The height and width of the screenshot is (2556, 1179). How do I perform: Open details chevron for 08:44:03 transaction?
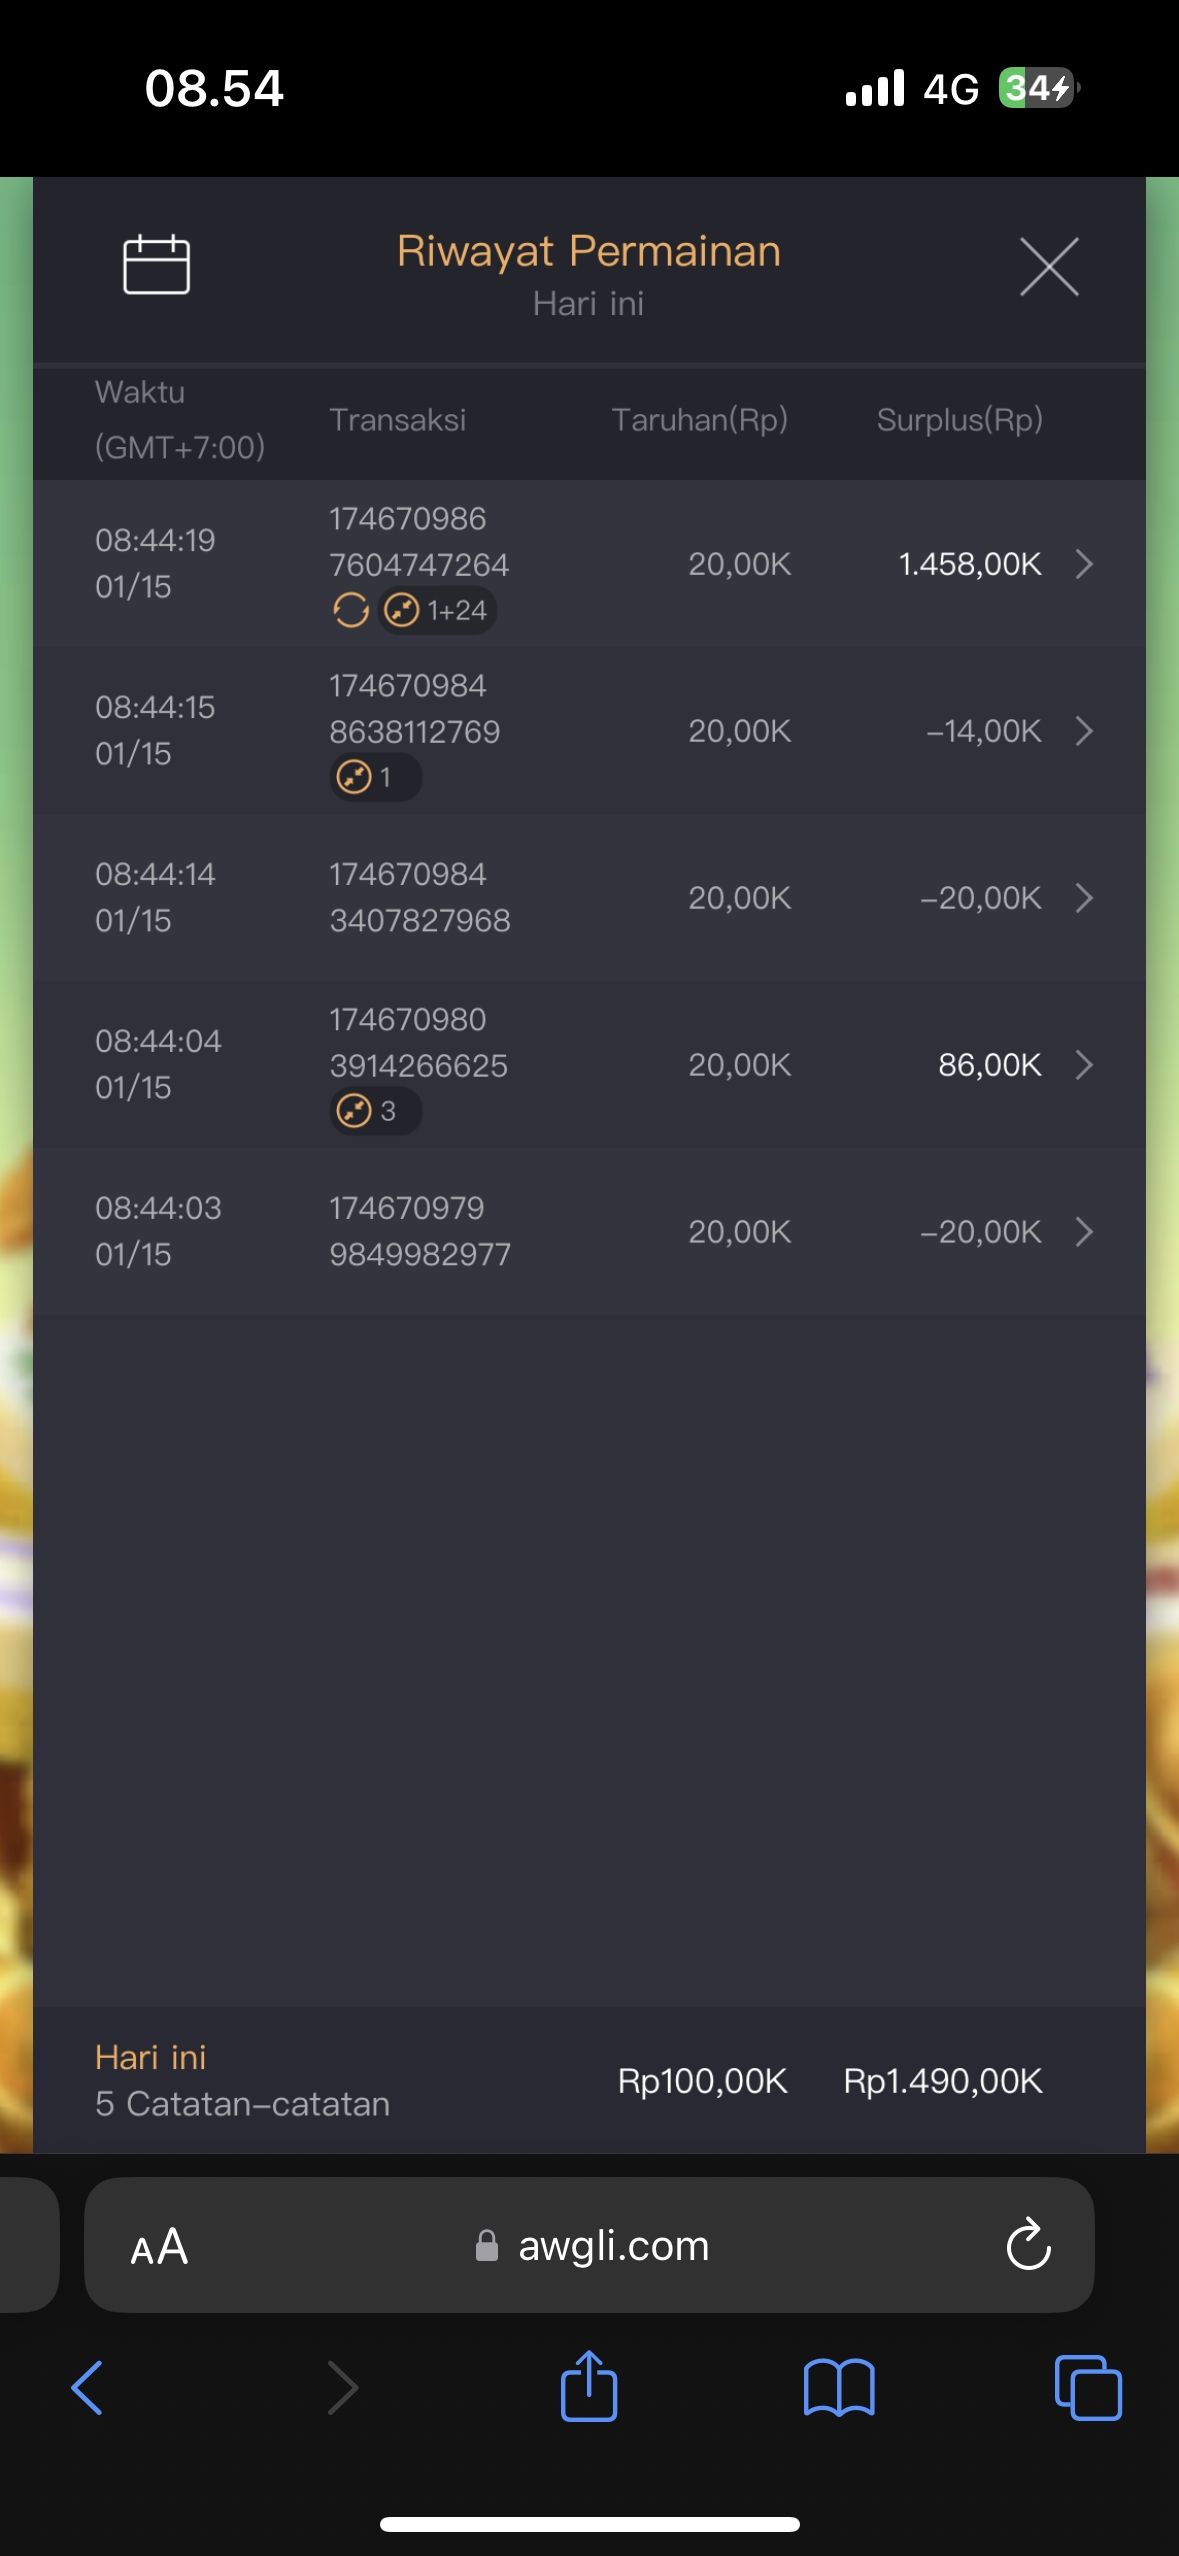coord(1084,1232)
